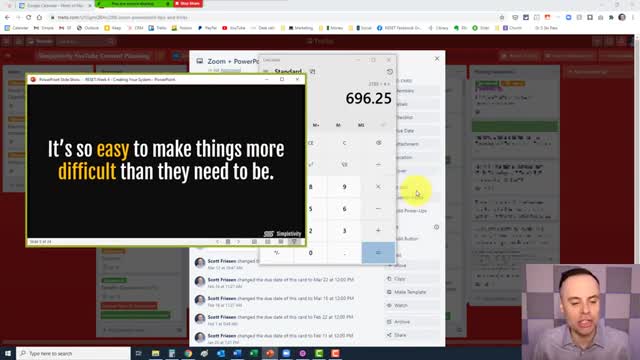Open the PayPal bookmark

click(x=207, y=28)
